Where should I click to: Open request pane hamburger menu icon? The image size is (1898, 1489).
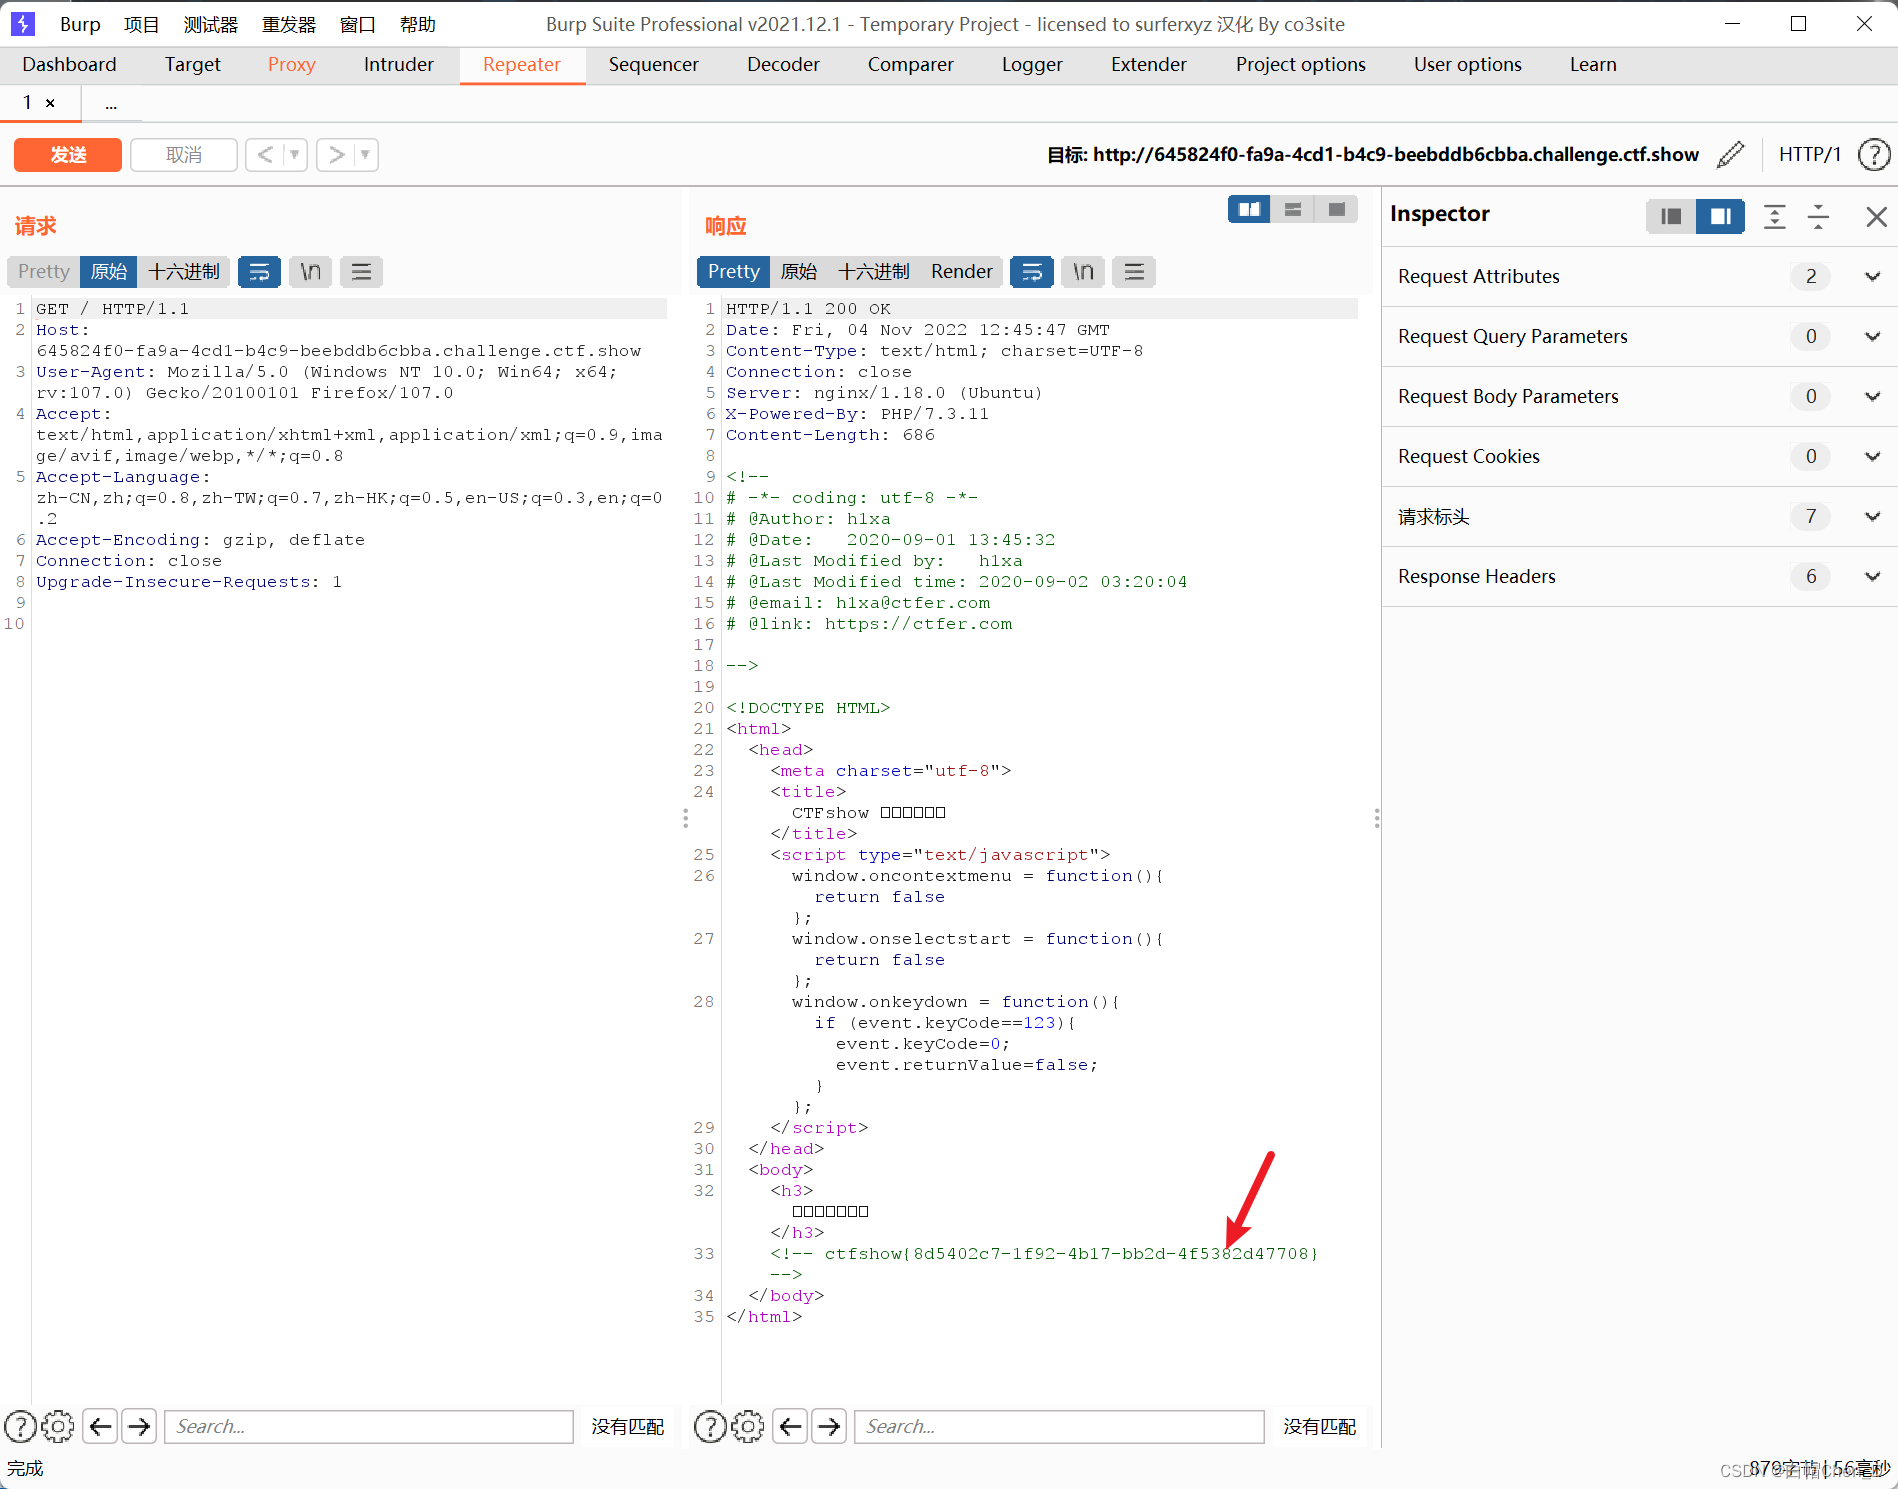click(362, 271)
